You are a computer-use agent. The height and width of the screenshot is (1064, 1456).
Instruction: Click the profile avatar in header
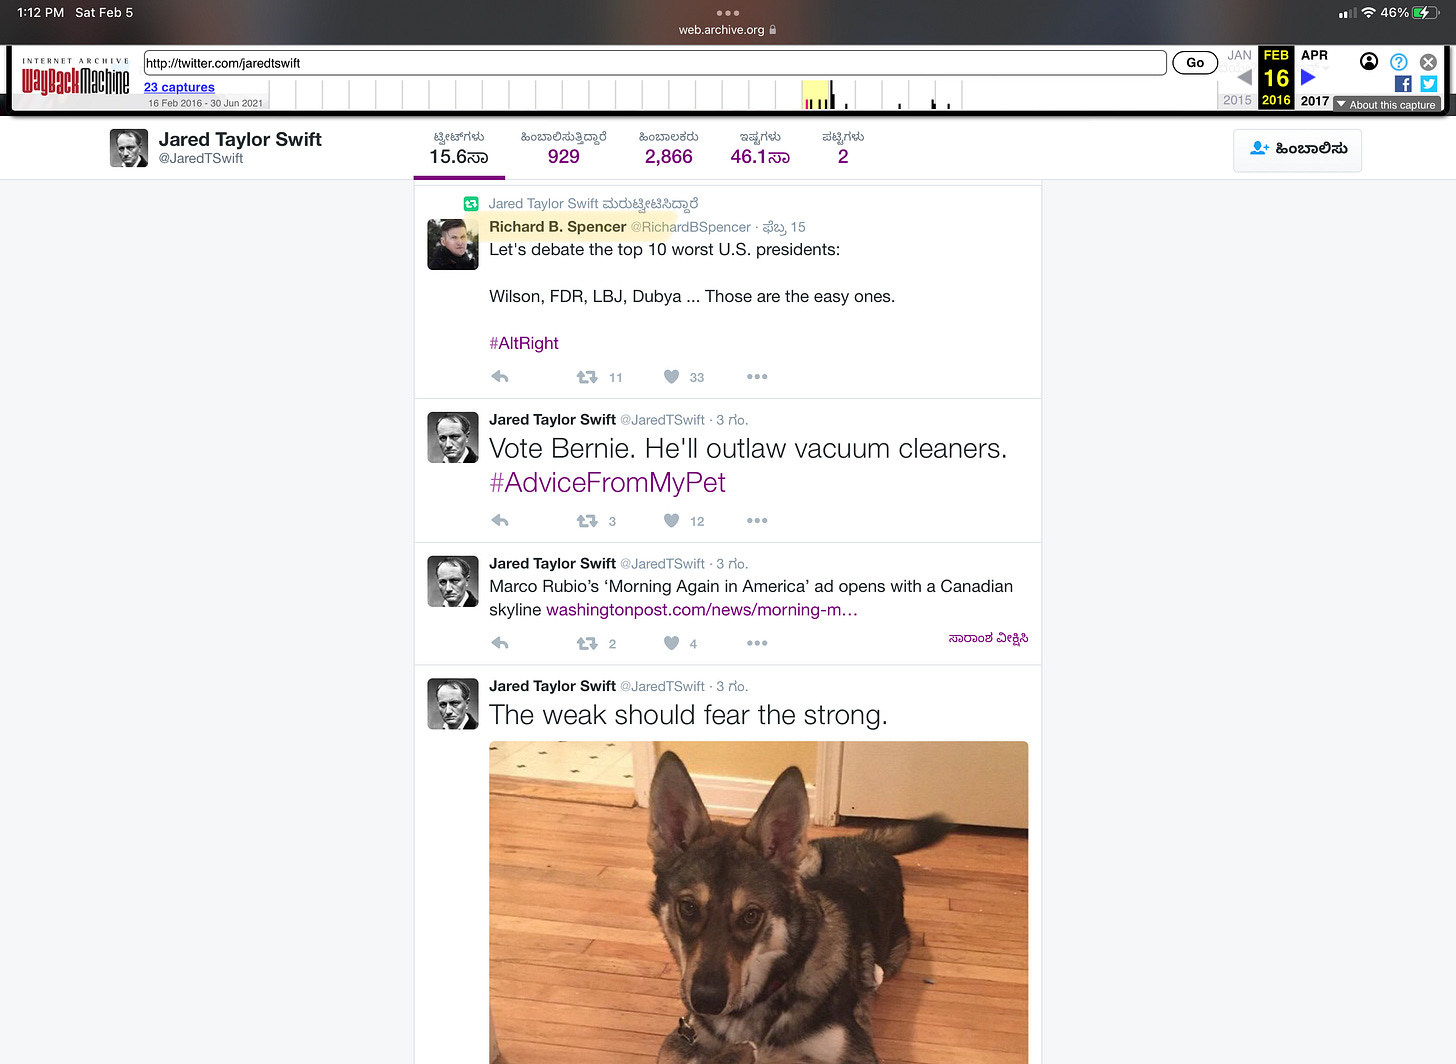click(129, 148)
